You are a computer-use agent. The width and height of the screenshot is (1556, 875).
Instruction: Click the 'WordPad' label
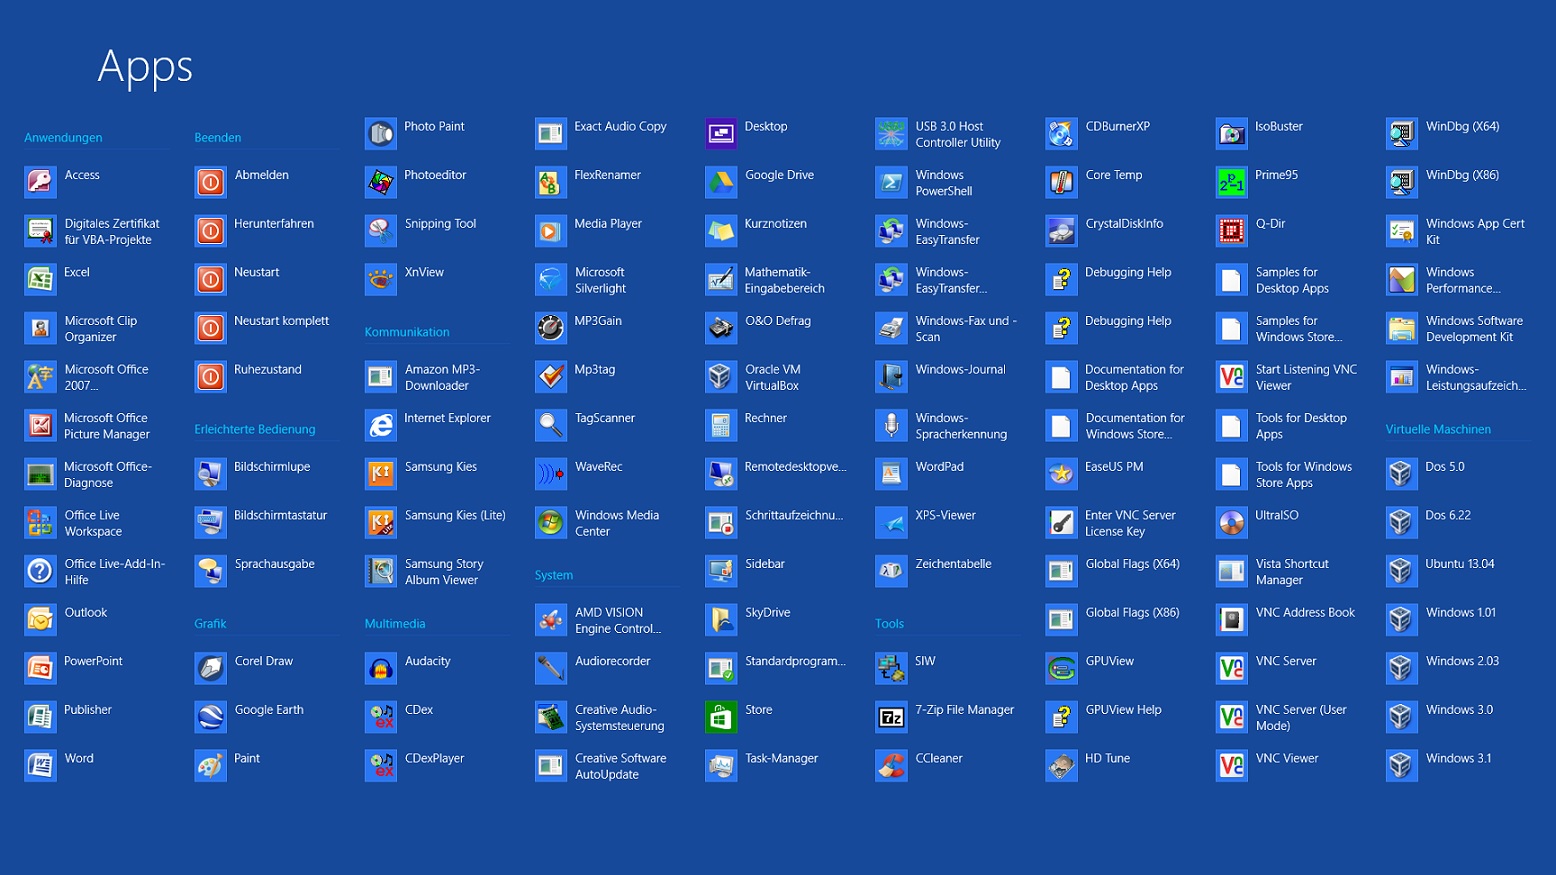(940, 467)
